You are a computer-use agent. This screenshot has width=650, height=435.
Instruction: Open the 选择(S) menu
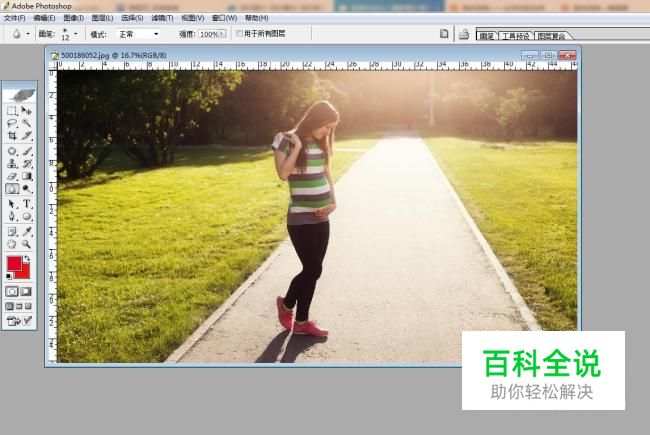[132, 18]
